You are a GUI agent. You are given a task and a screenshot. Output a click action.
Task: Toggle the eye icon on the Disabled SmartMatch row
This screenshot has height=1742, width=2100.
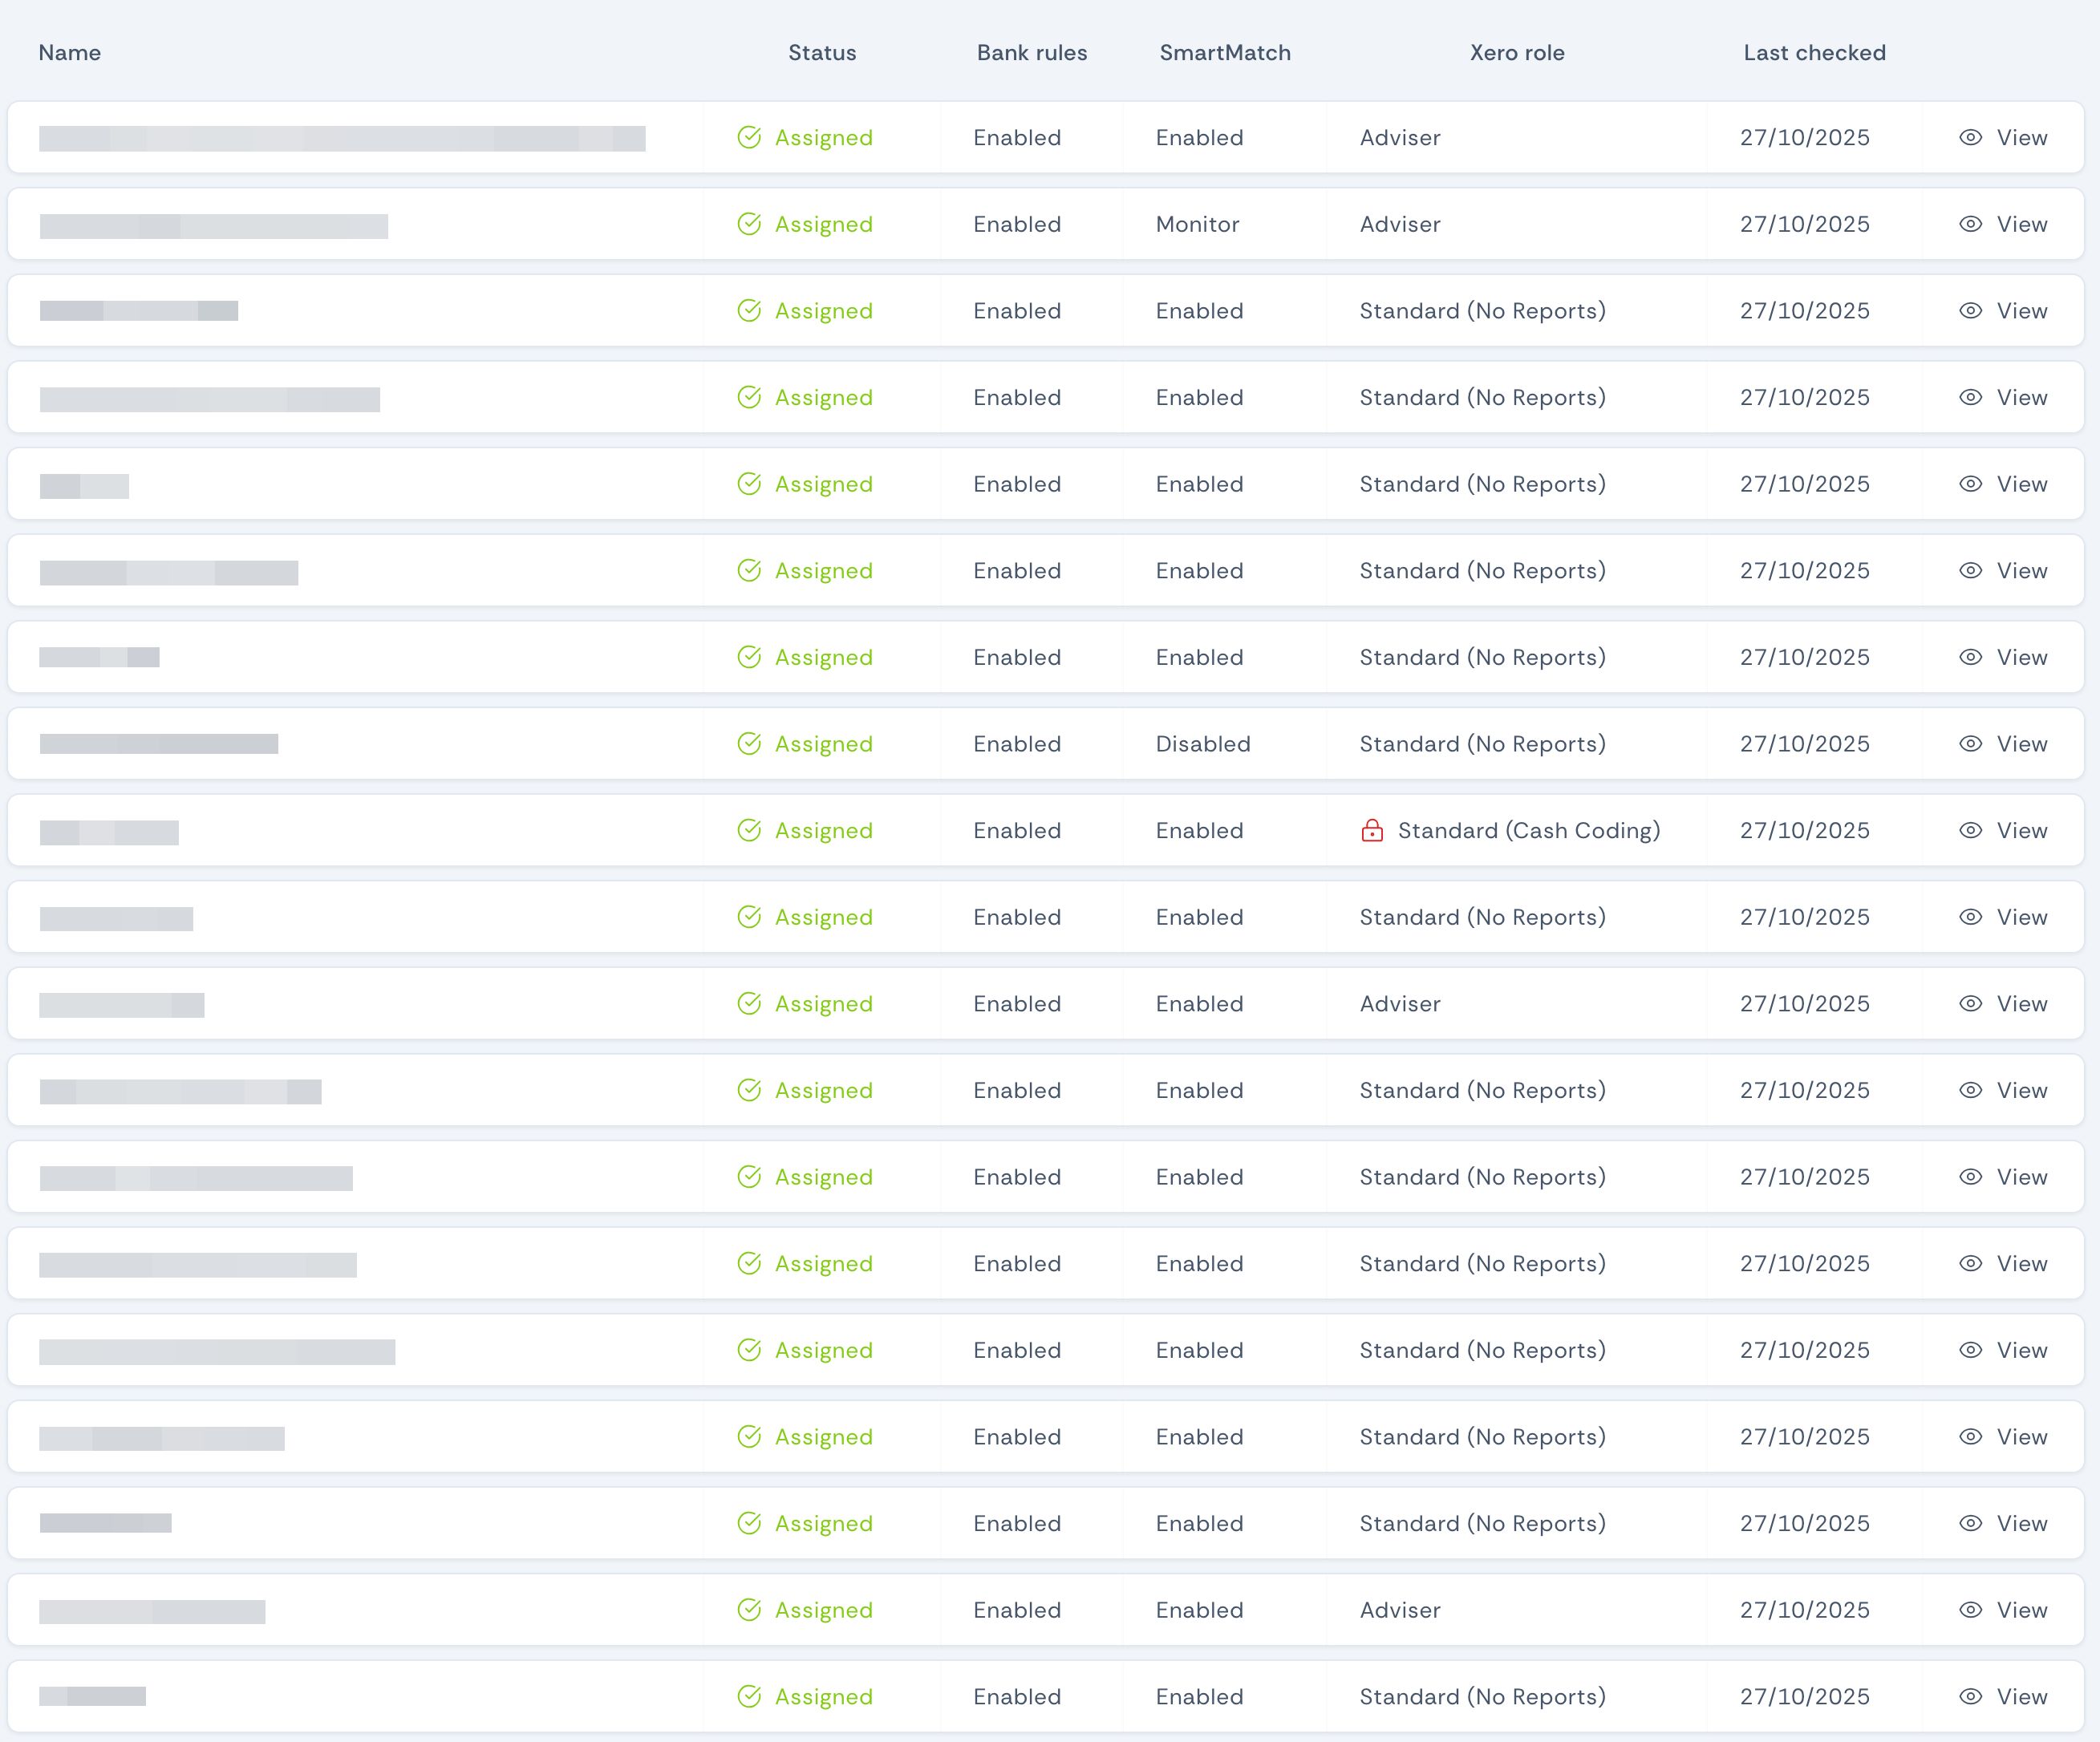click(x=1970, y=743)
